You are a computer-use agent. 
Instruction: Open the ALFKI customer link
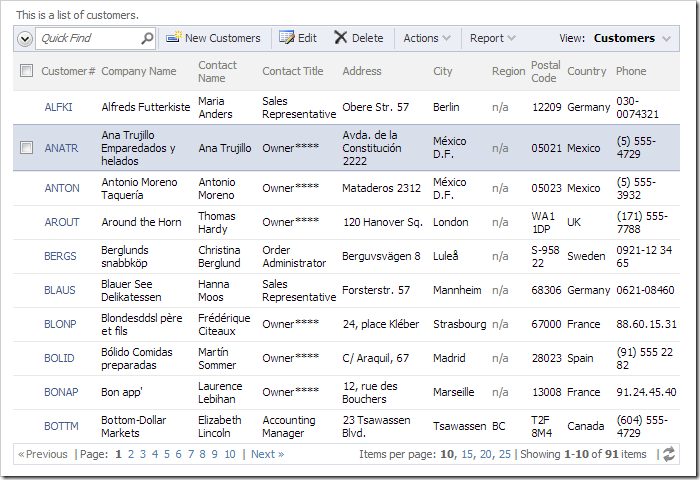pos(58,107)
